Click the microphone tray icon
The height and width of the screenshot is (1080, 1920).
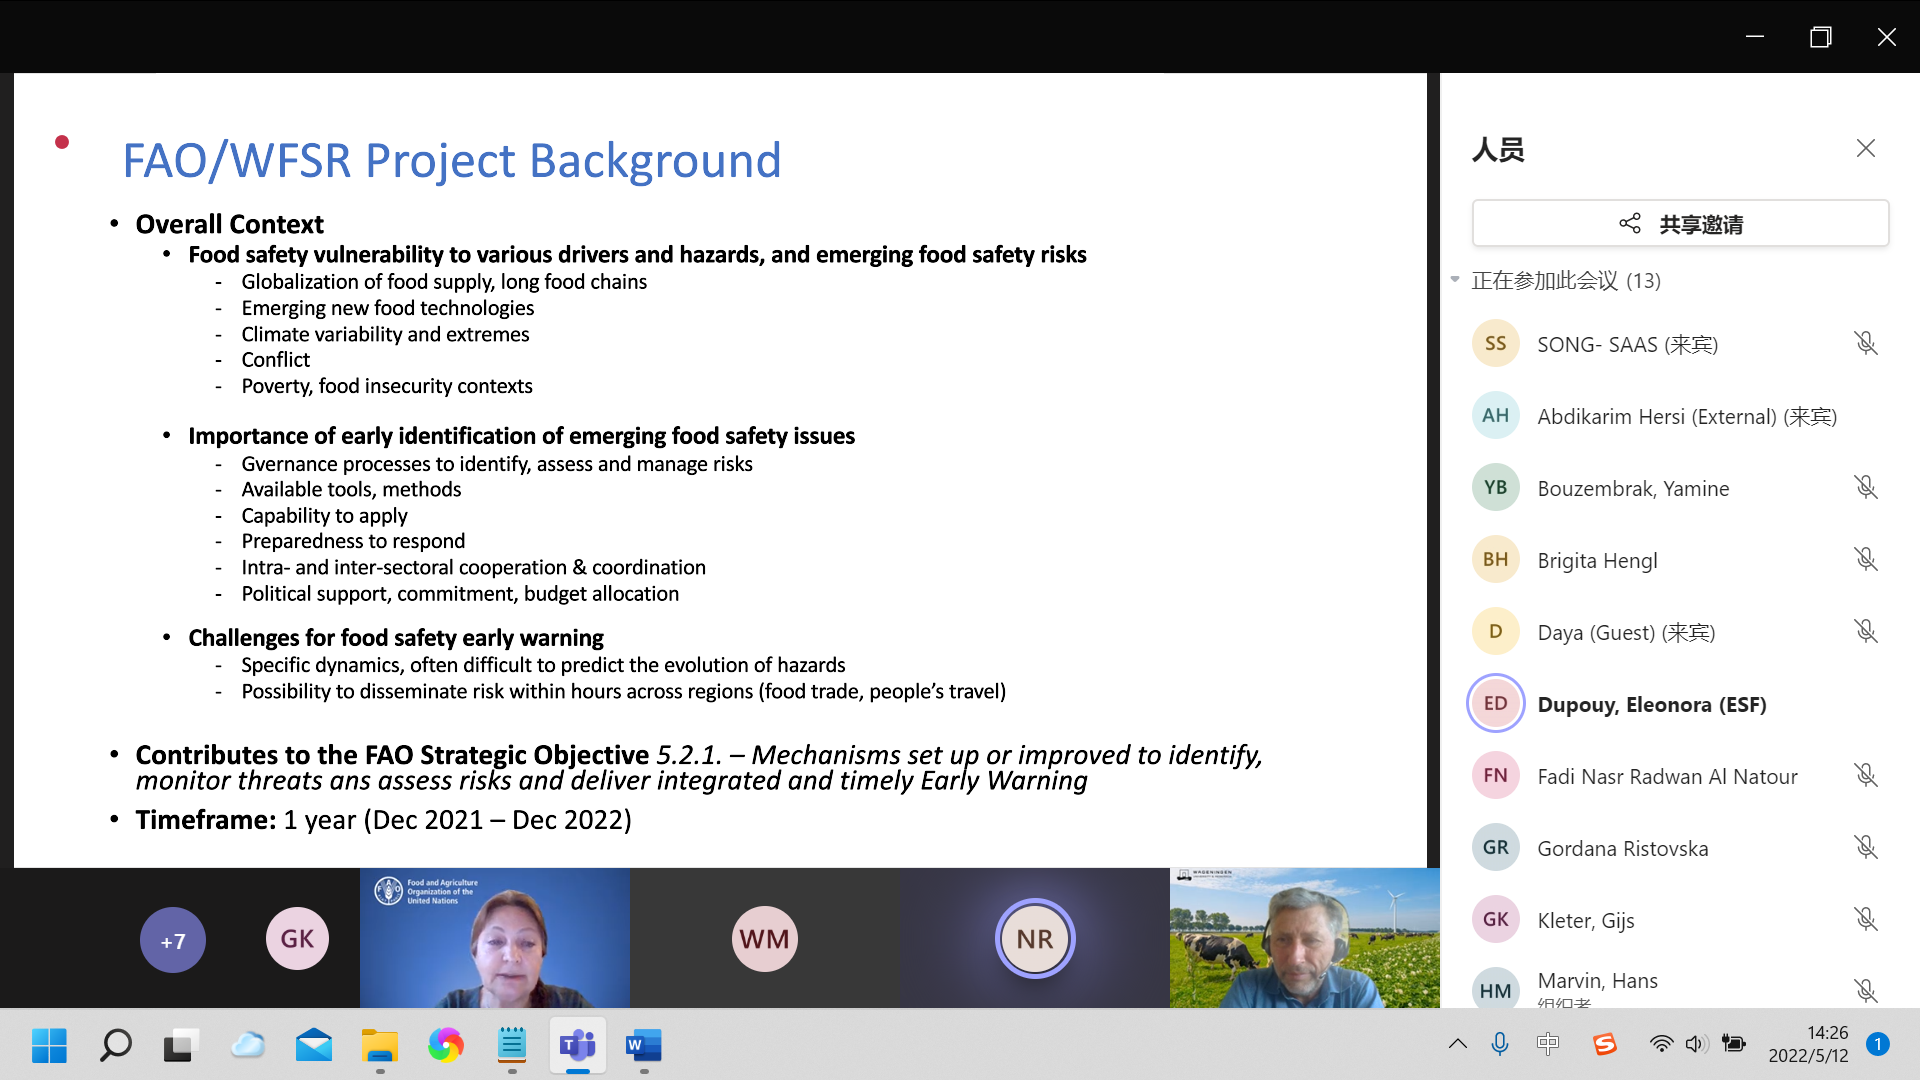click(x=1500, y=1044)
